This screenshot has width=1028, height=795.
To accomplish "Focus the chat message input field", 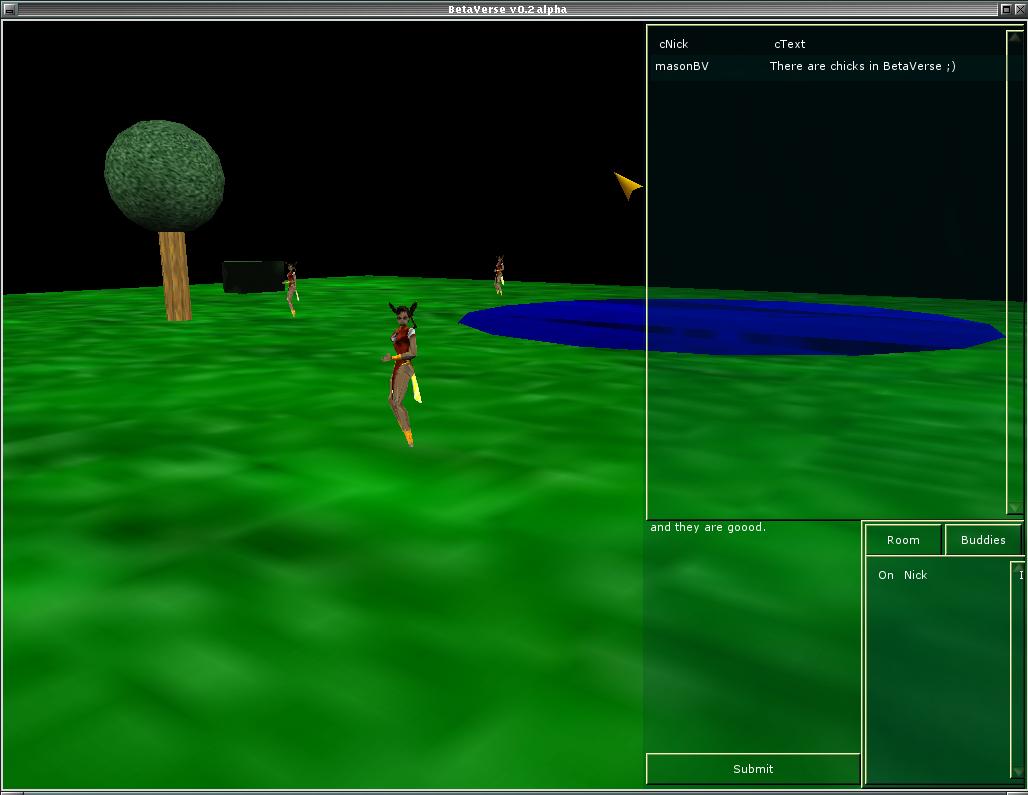I will coord(753,636).
